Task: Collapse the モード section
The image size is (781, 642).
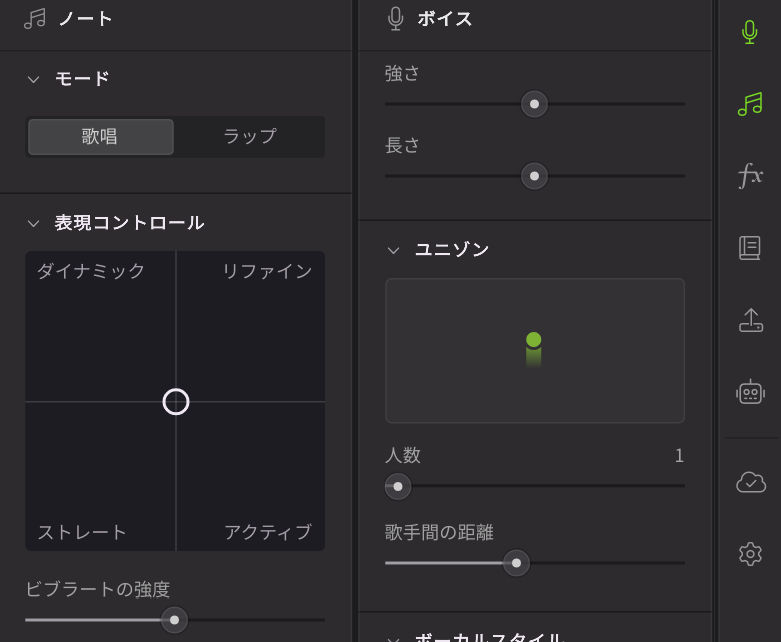Action: [x=33, y=79]
